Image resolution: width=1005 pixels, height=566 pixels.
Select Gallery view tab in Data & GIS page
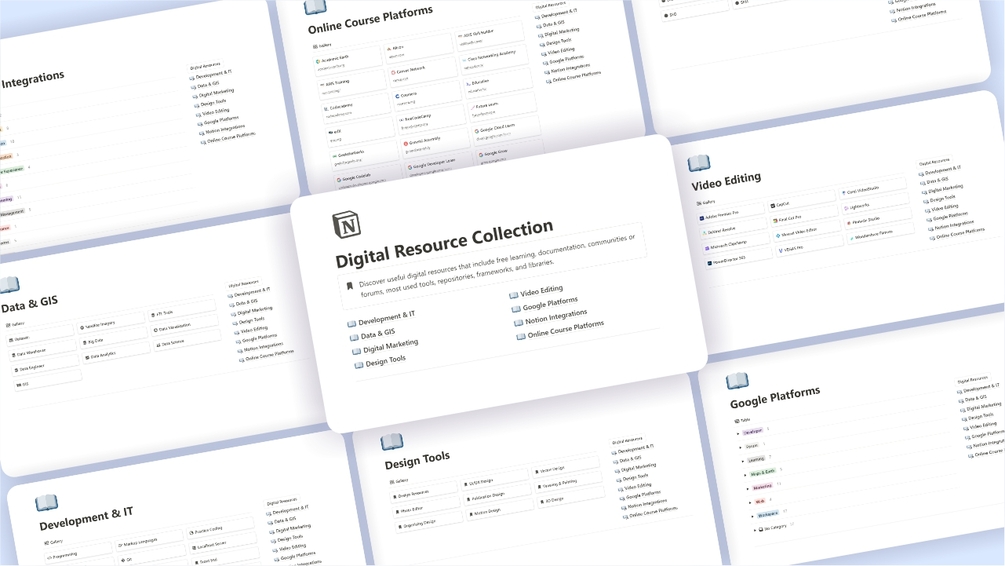[17, 324]
